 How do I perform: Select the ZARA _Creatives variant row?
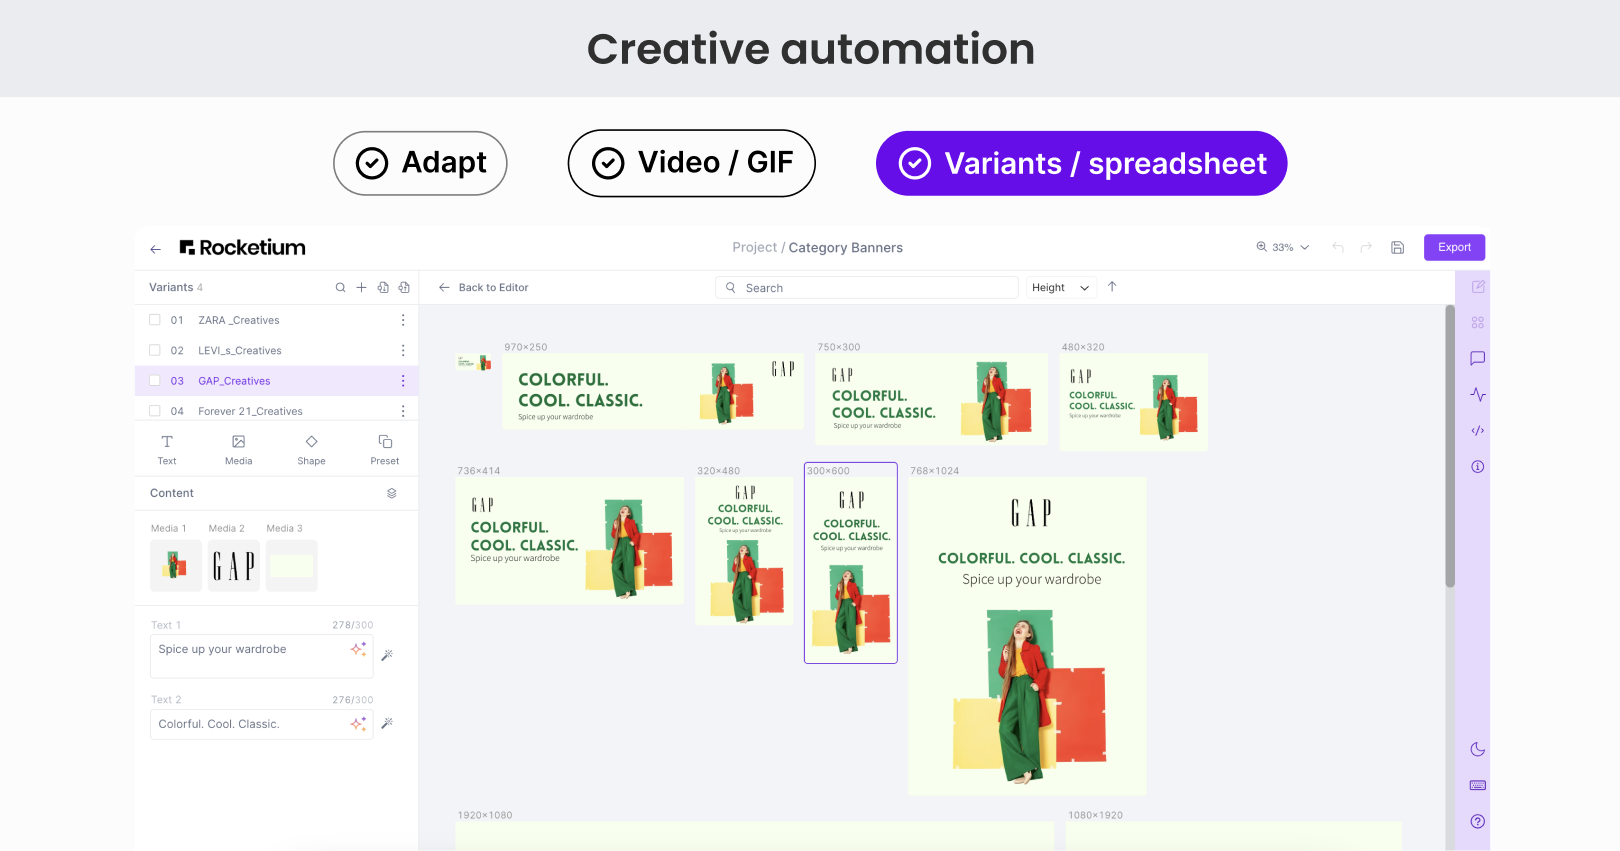coord(276,320)
